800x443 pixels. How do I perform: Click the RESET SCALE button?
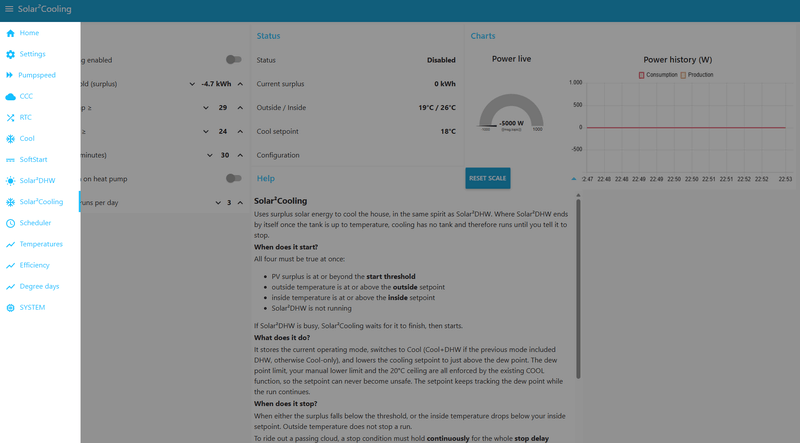coord(488,178)
